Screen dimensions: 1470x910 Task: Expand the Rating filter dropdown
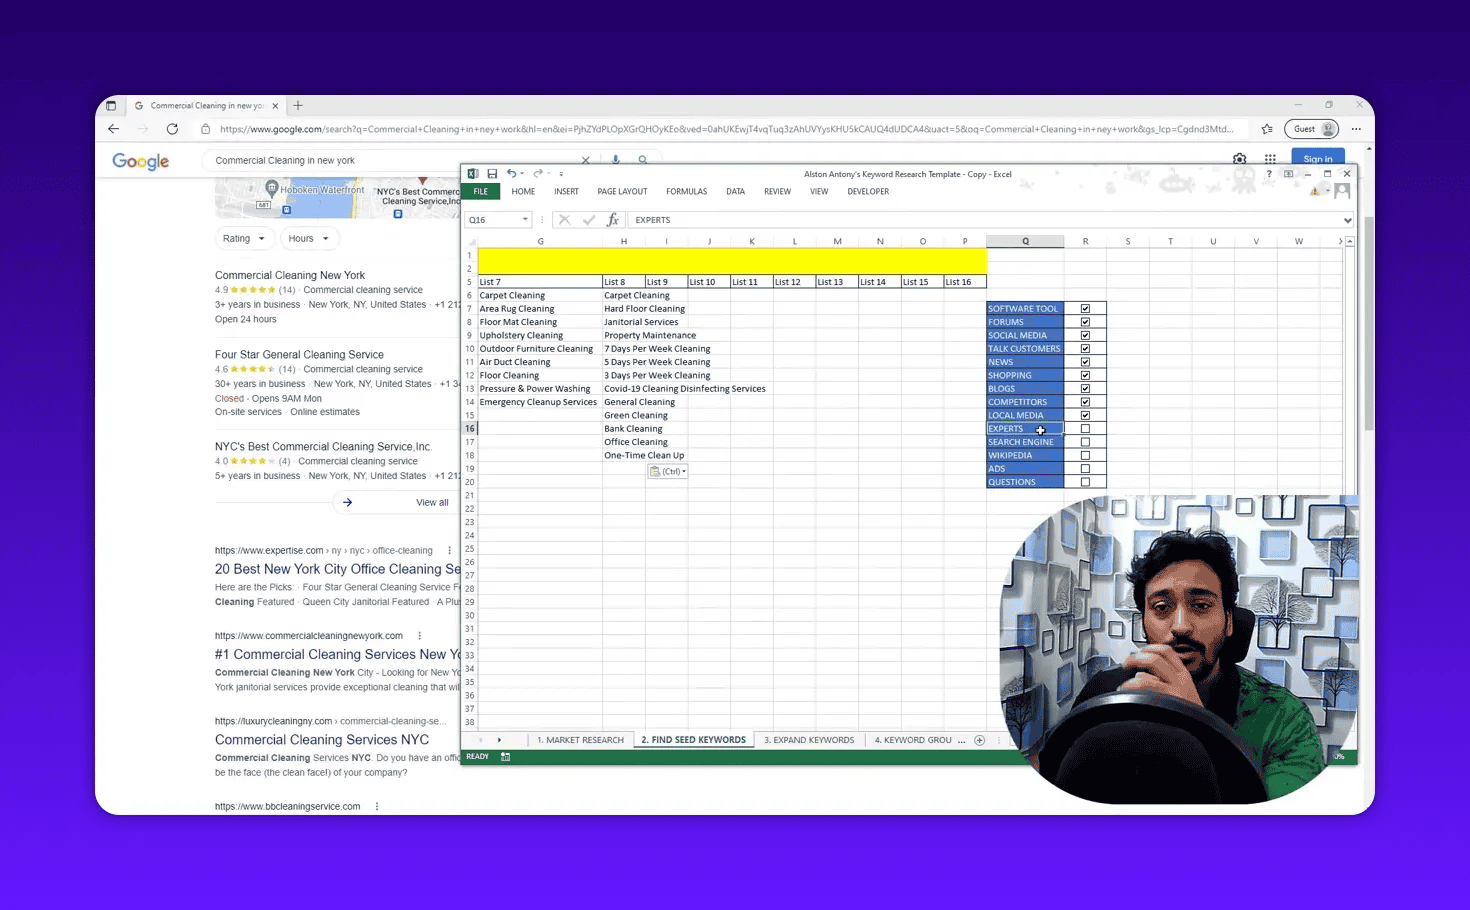coord(244,238)
